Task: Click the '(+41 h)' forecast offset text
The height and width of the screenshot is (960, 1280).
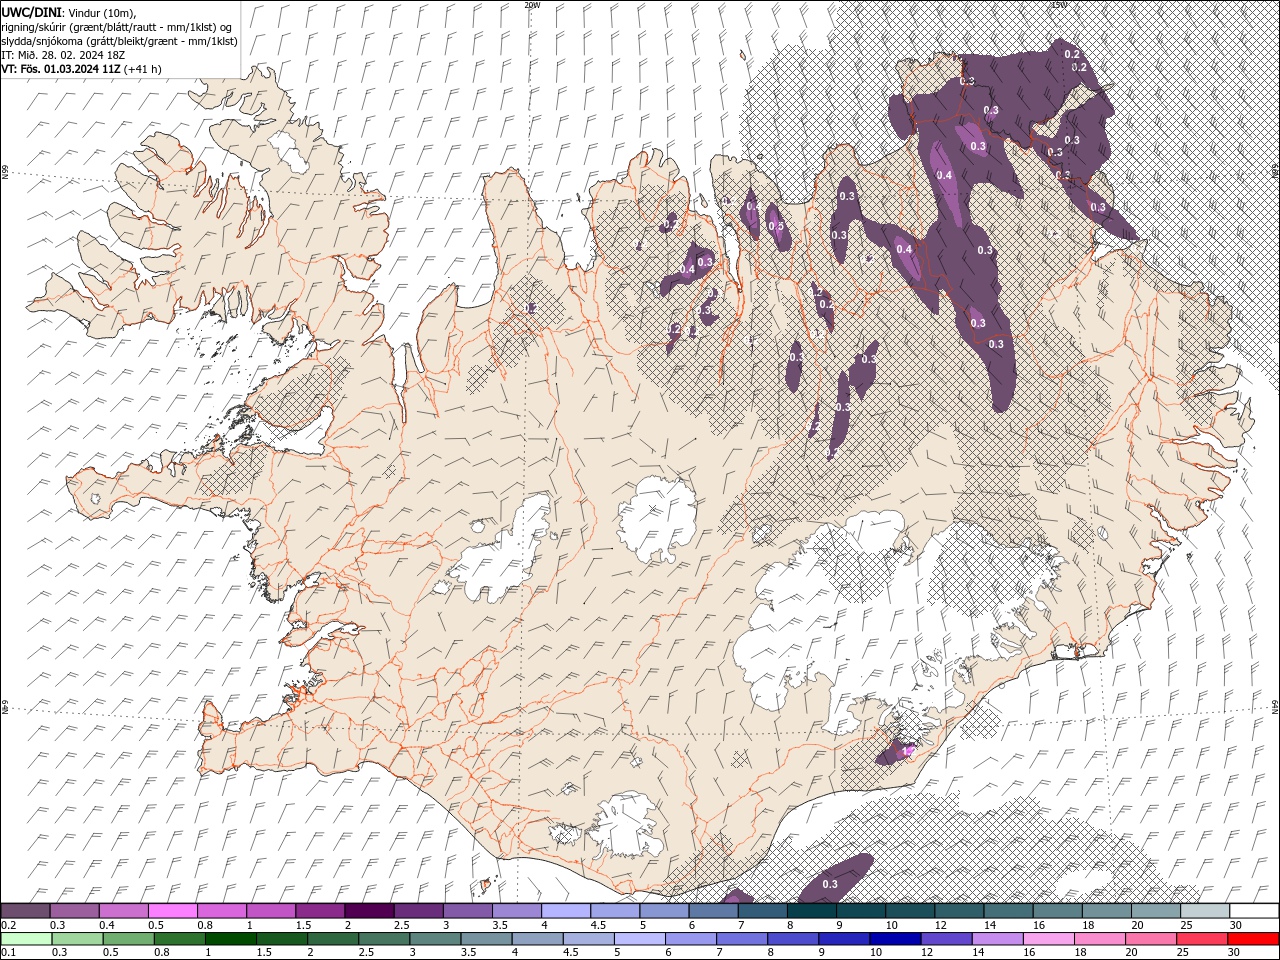Action: (x=143, y=69)
